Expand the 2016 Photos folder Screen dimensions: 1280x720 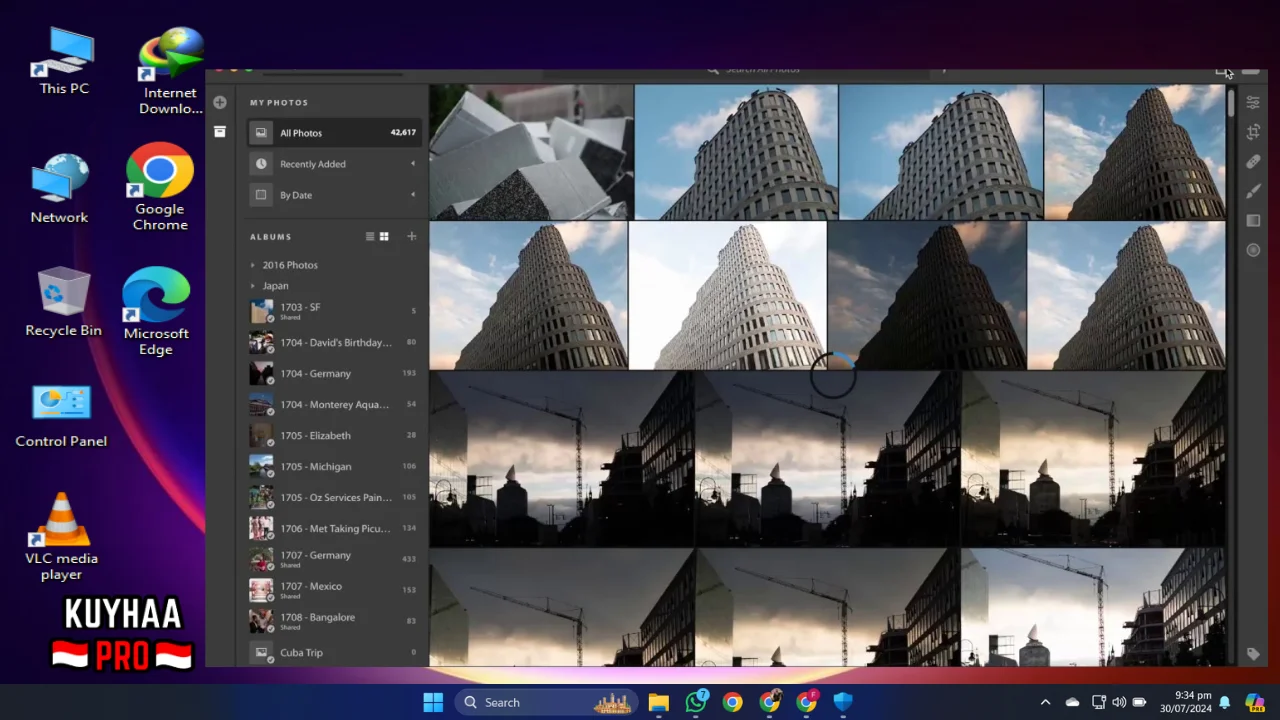(x=253, y=265)
